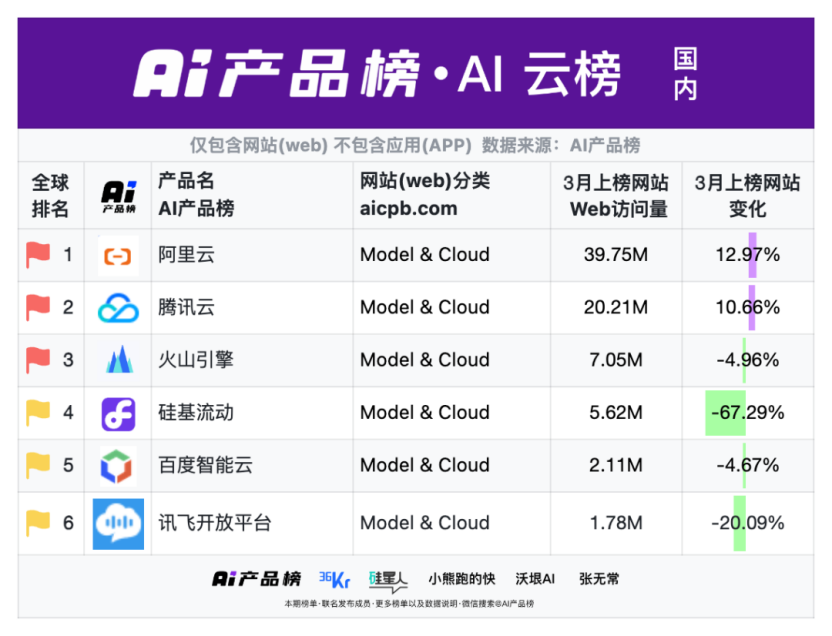Click Model & Cloud in 腾讯云 row
832x636 pixels.
(x=424, y=307)
